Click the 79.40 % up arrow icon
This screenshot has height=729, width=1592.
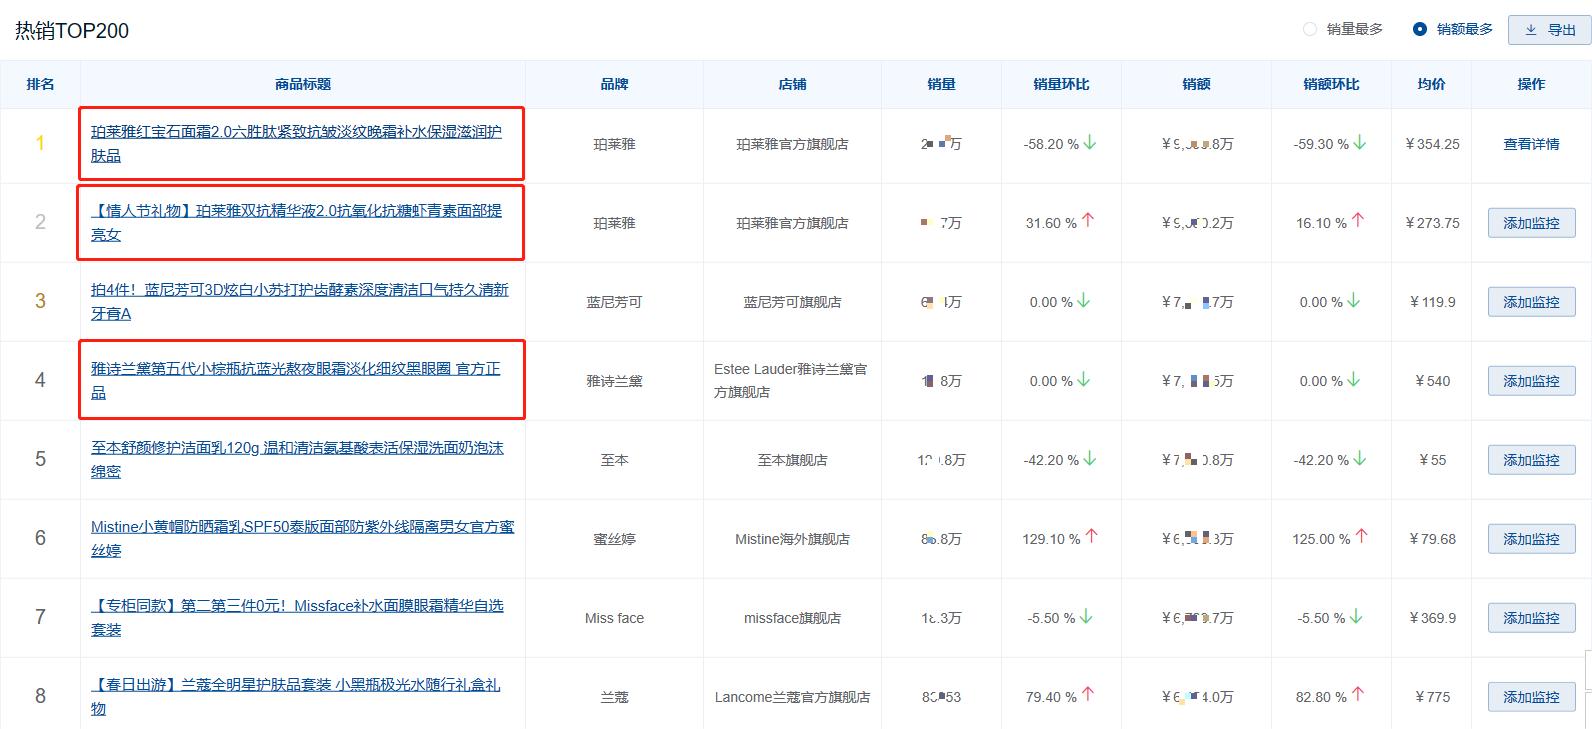coord(1088,696)
